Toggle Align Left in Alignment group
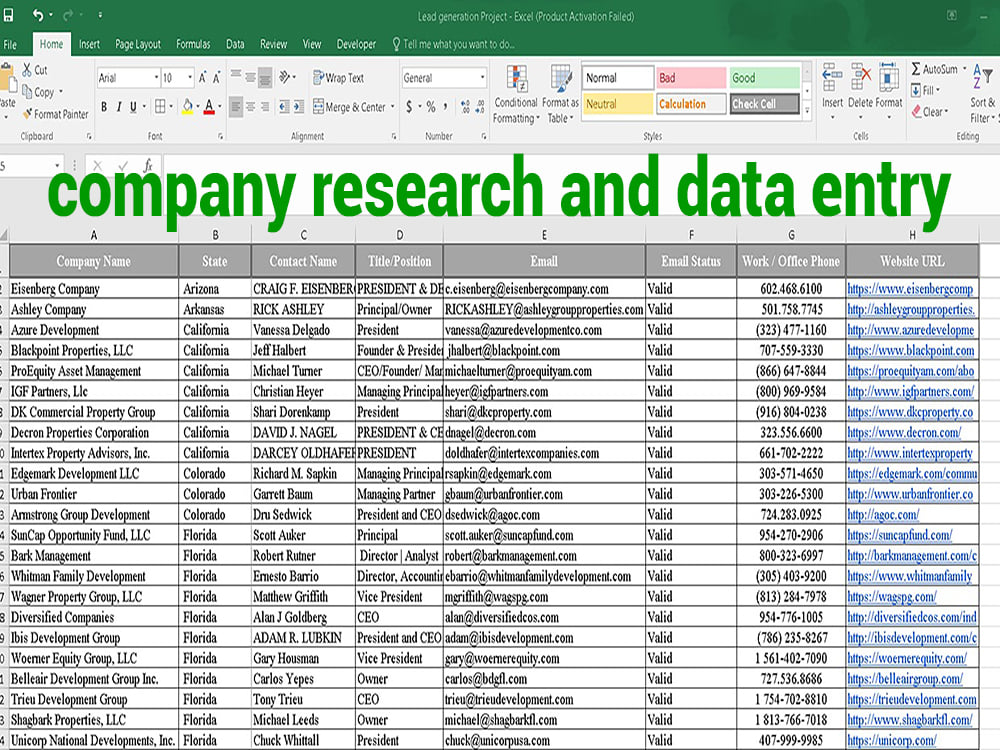The image size is (1000, 750). [236, 107]
